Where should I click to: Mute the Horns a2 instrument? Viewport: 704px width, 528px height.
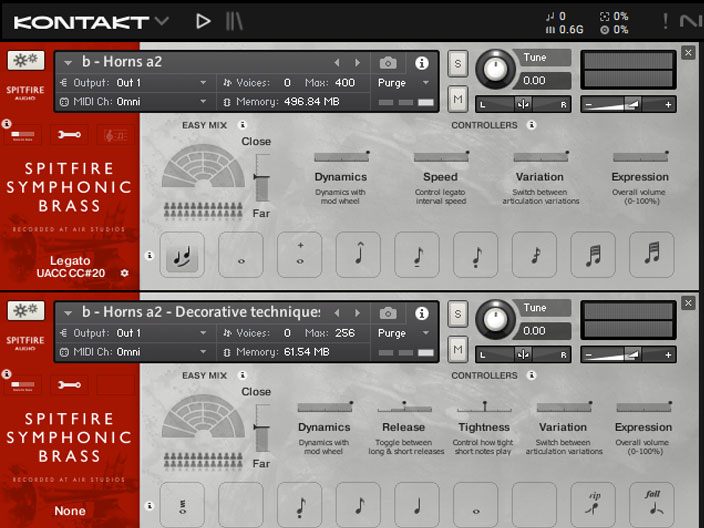(x=458, y=99)
